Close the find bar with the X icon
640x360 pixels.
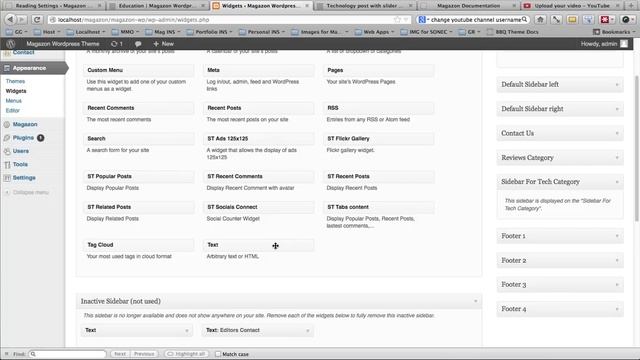point(6,354)
